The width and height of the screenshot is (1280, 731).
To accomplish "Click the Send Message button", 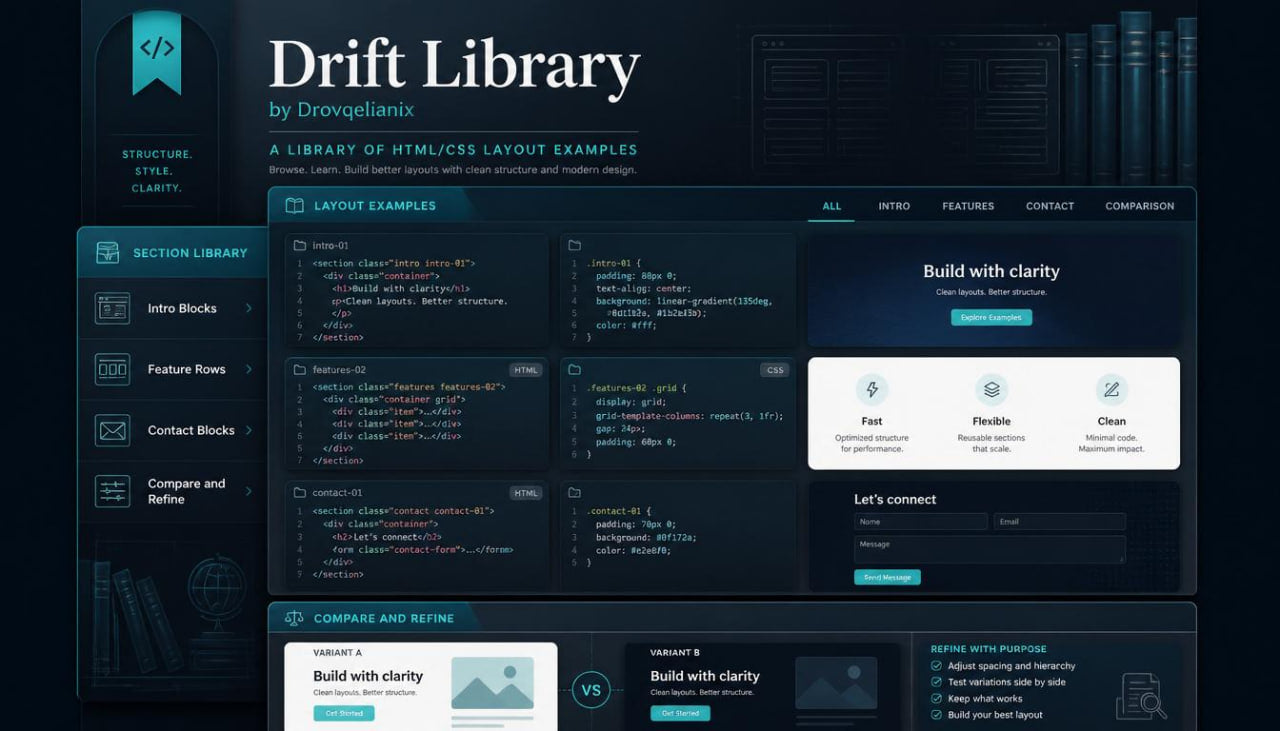I will point(887,577).
